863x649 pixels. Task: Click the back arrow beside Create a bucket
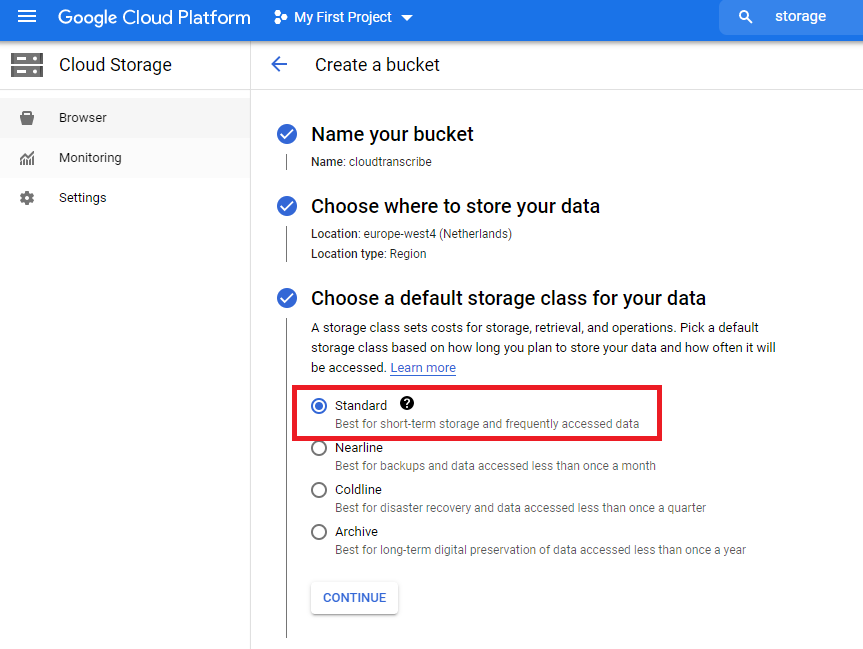[279, 65]
